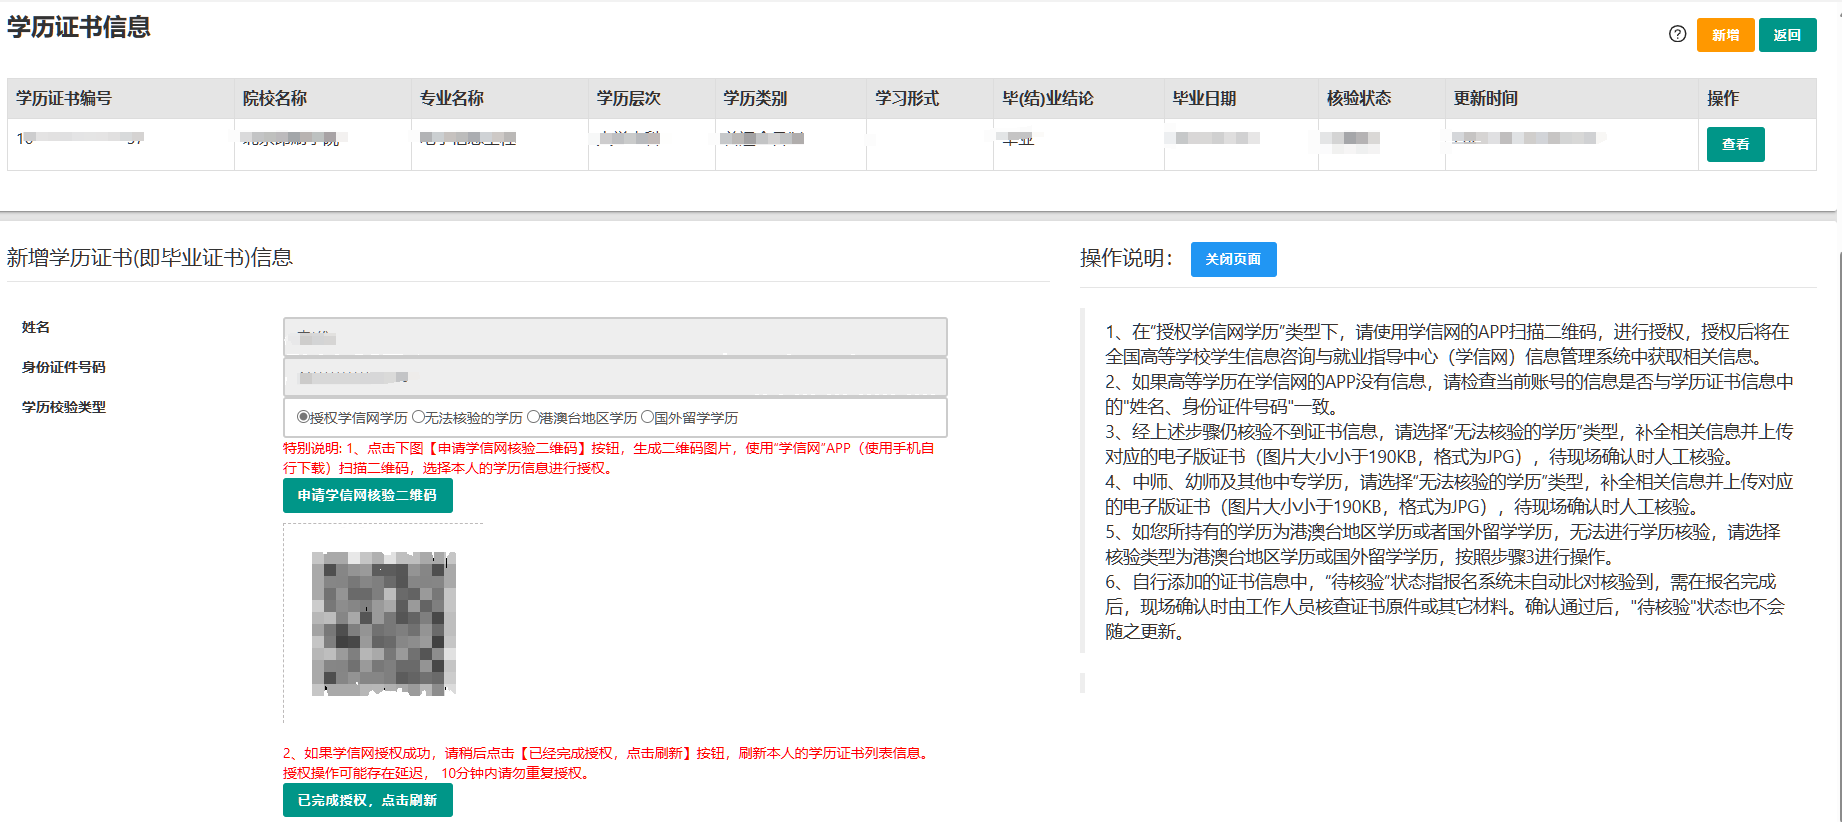Click the 学历证书信息 page title
This screenshot has height=822, width=1842.
click(x=79, y=27)
